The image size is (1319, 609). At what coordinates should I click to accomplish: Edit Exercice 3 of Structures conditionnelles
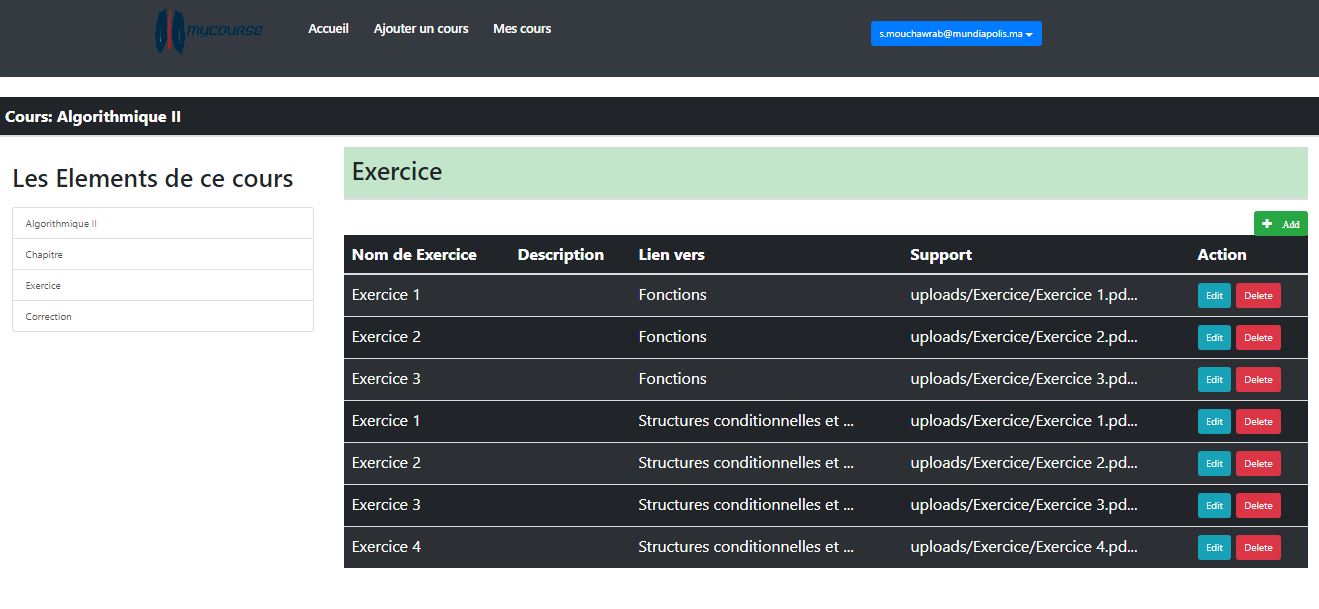(1214, 506)
